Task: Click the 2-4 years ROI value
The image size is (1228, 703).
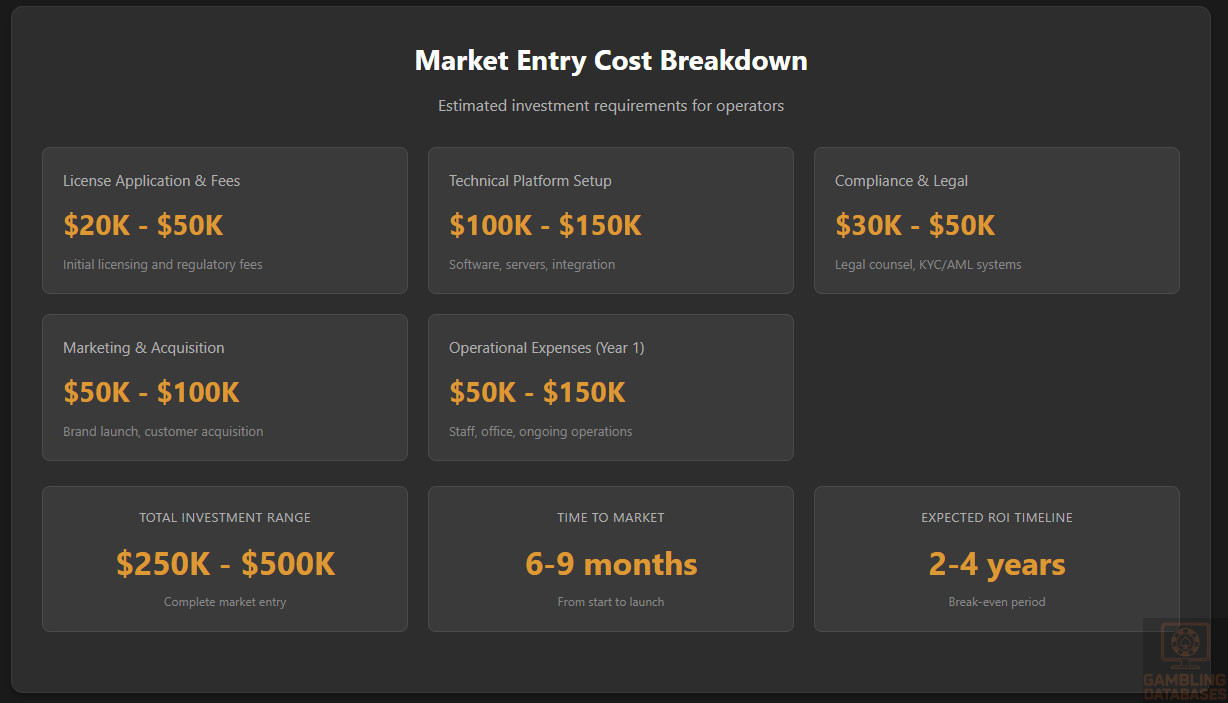Action: coord(997,564)
